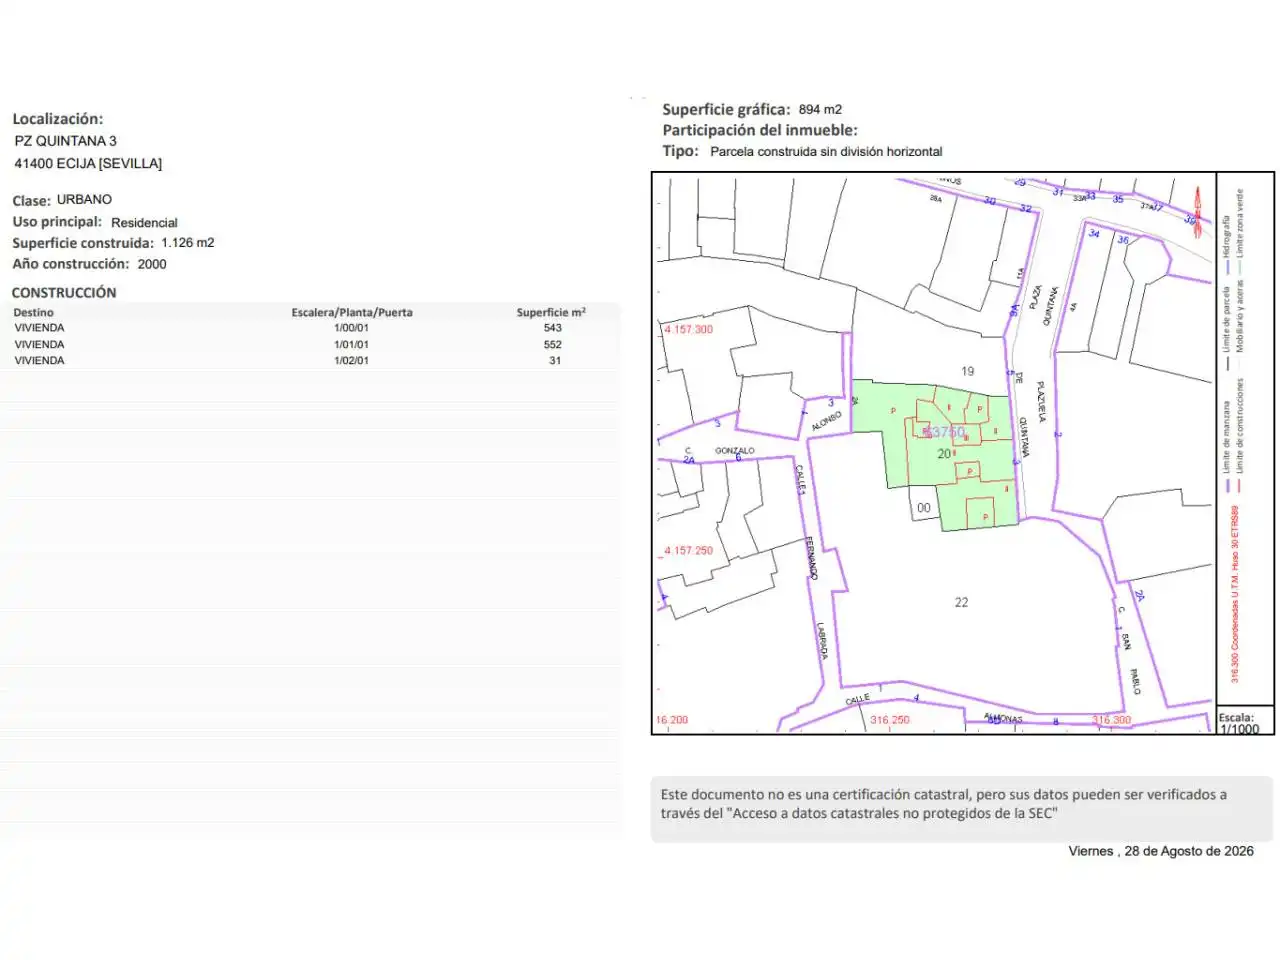Image resolution: width=1280 pixels, height=960 pixels.
Task: Click the 'Escalera/Planta/Puerta' column header
Action: pos(352,312)
